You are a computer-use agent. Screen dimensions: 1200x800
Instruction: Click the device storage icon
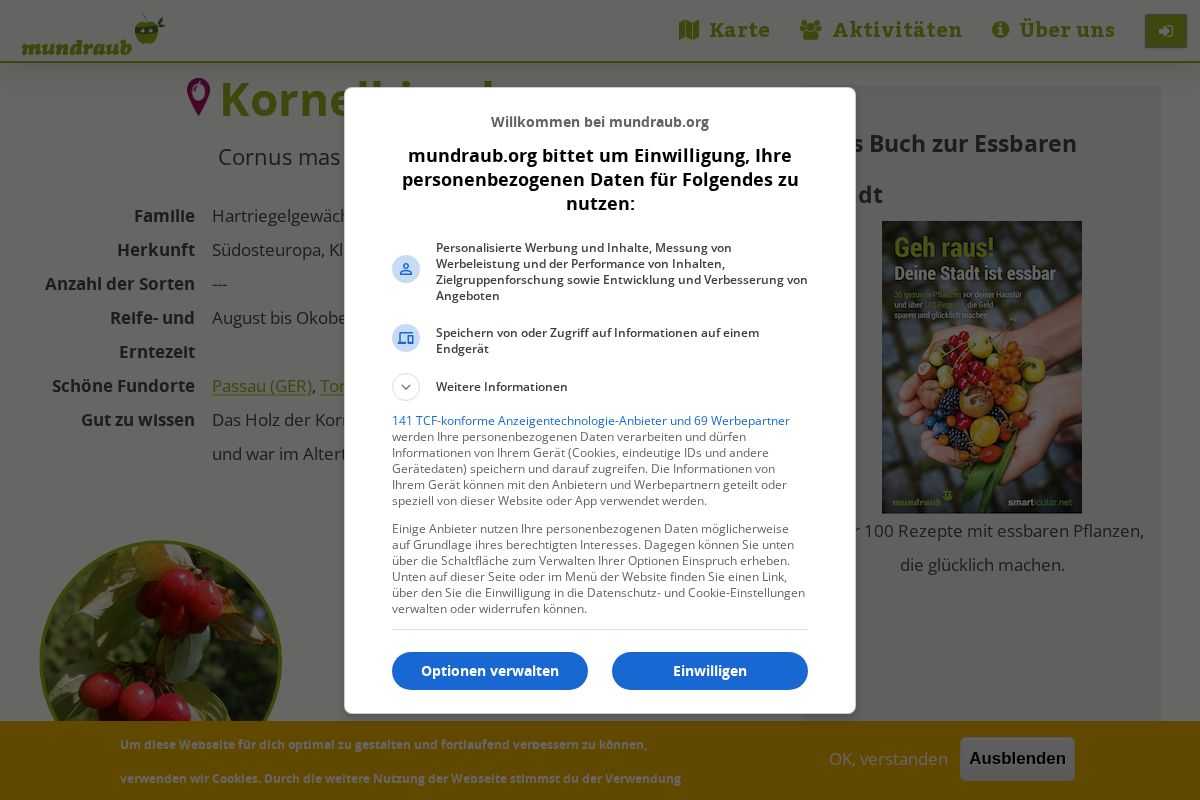pos(406,338)
